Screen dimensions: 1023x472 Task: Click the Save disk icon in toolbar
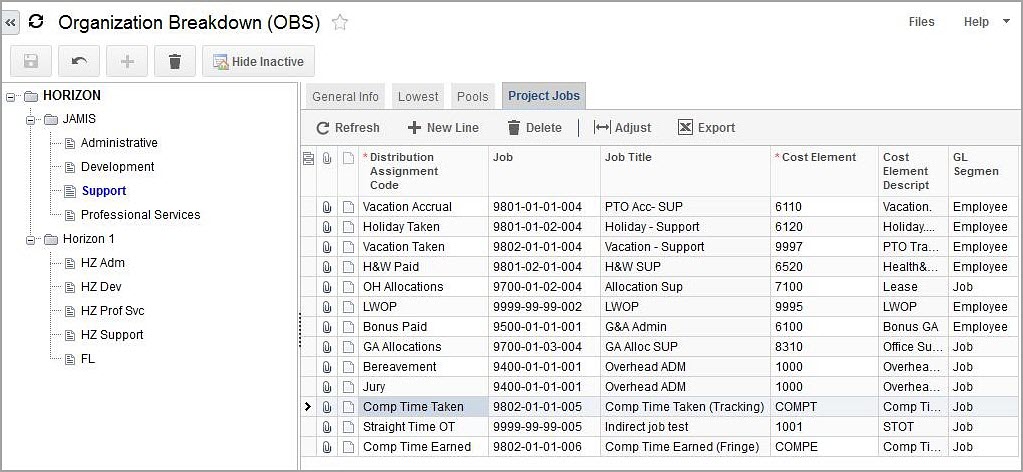[31, 62]
